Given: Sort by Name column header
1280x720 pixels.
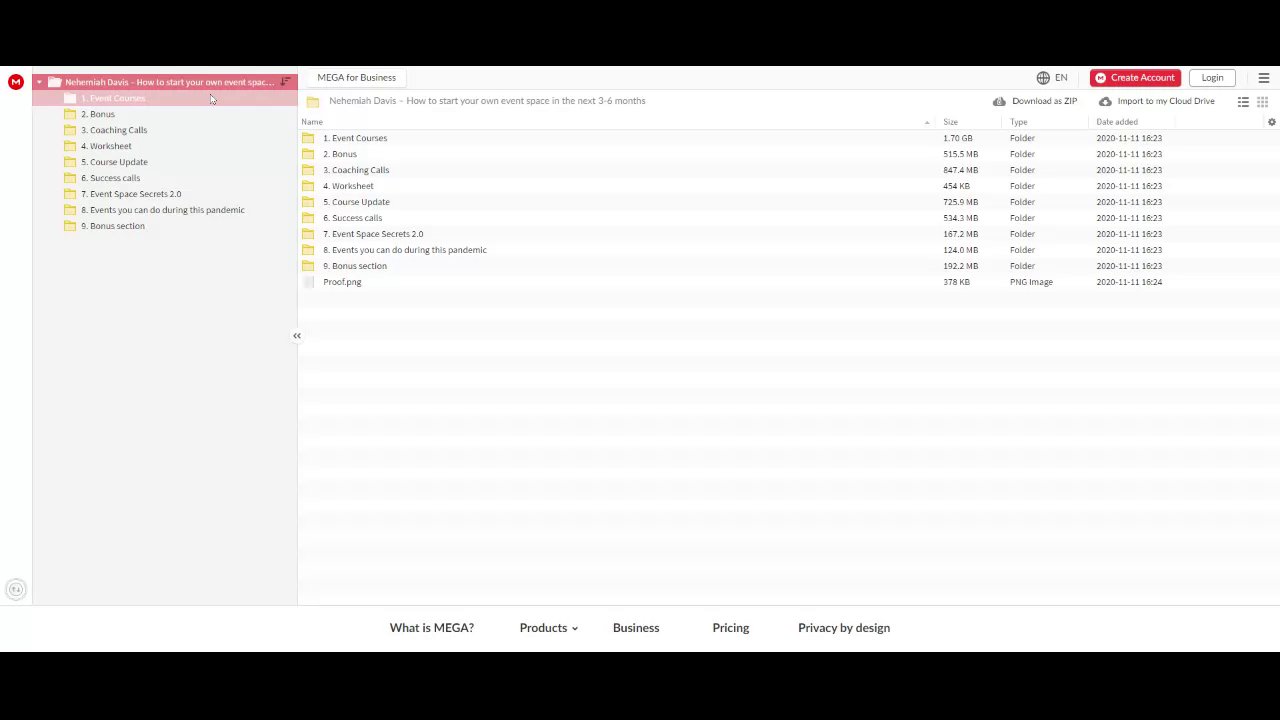Looking at the screenshot, I should coord(312,122).
